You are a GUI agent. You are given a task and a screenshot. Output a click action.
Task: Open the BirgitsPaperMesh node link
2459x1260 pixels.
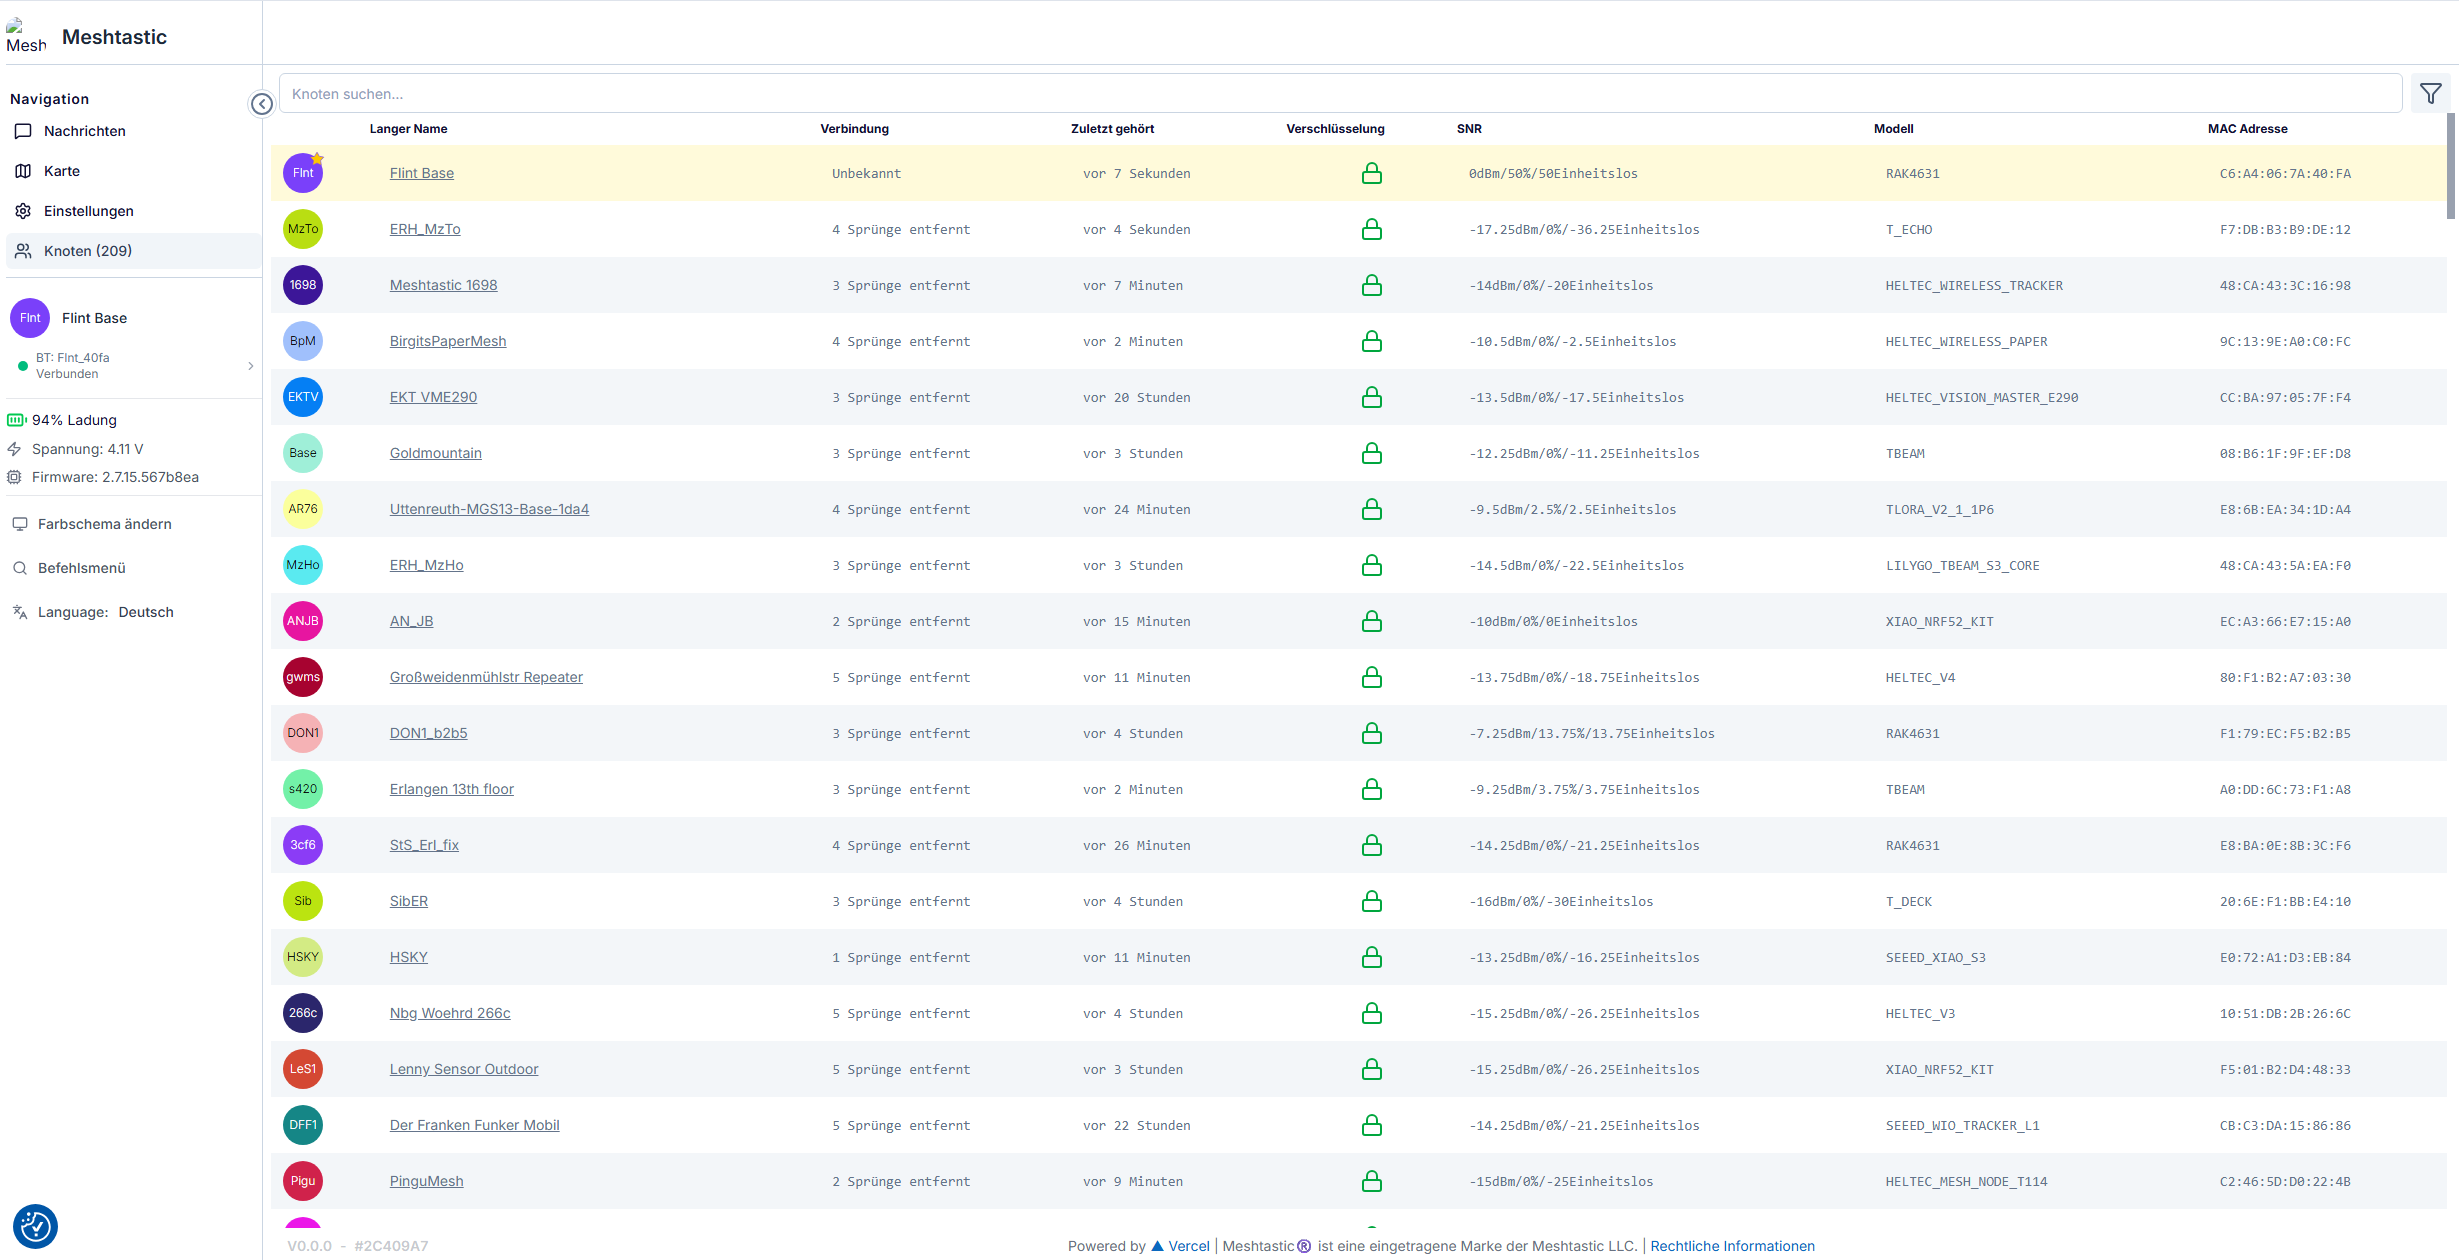coord(448,341)
